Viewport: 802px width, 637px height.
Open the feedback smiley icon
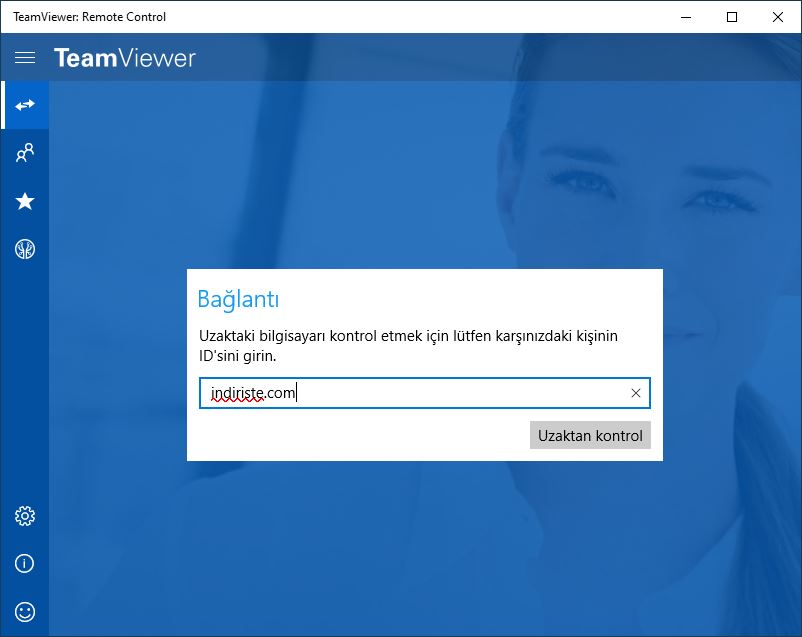pyautogui.click(x=25, y=611)
